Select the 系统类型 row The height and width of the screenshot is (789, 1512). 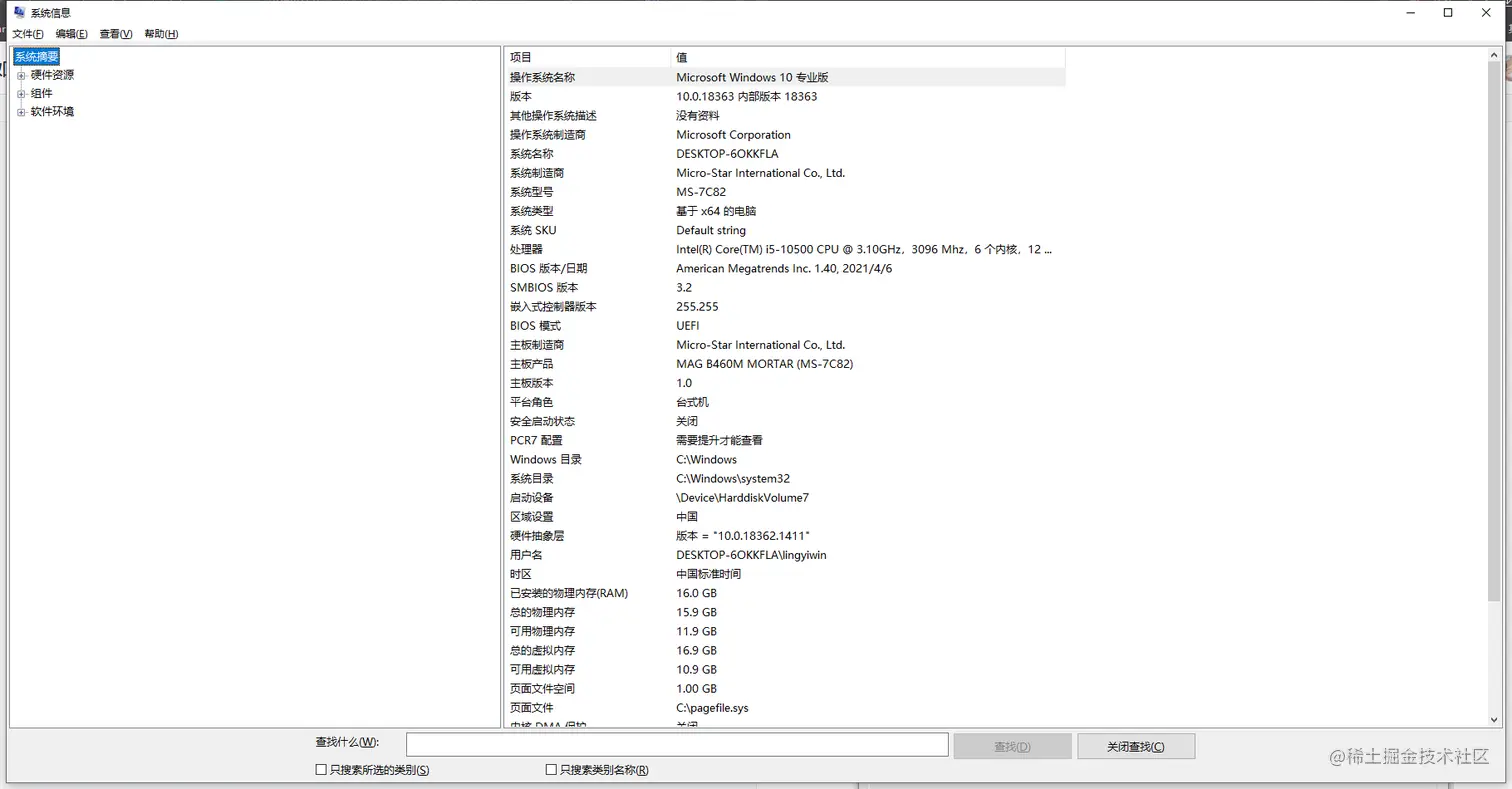pyautogui.click(x=785, y=211)
